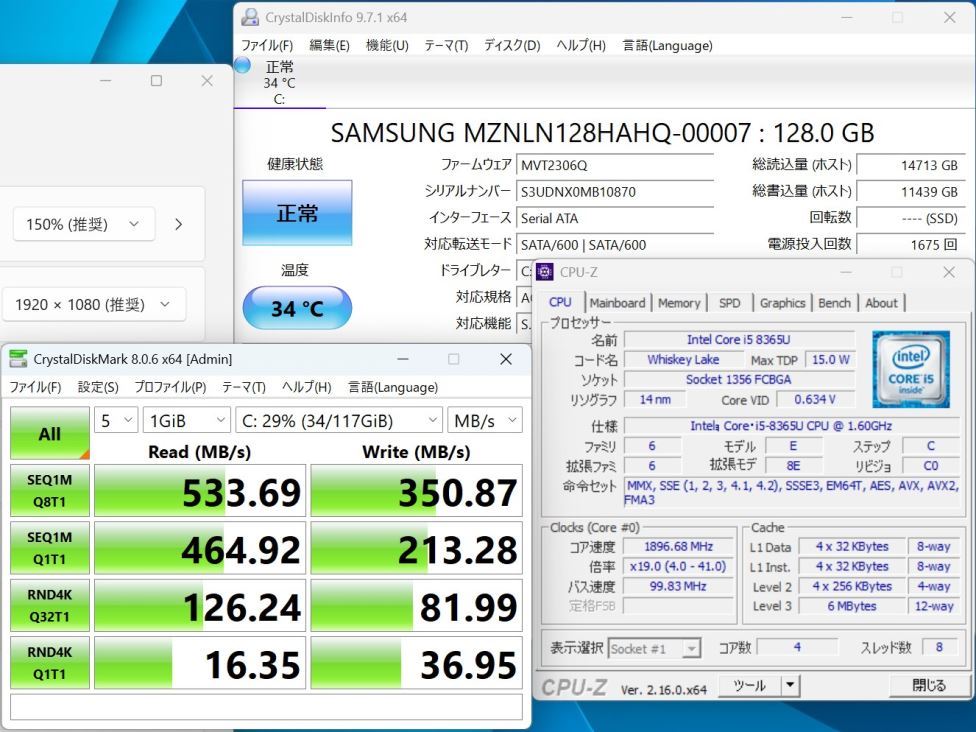This screenshot has height=732, width=976.
Task: Click the 閉じる button in CPU-Z
Action: pyautogui.click(x=929, y=686)
